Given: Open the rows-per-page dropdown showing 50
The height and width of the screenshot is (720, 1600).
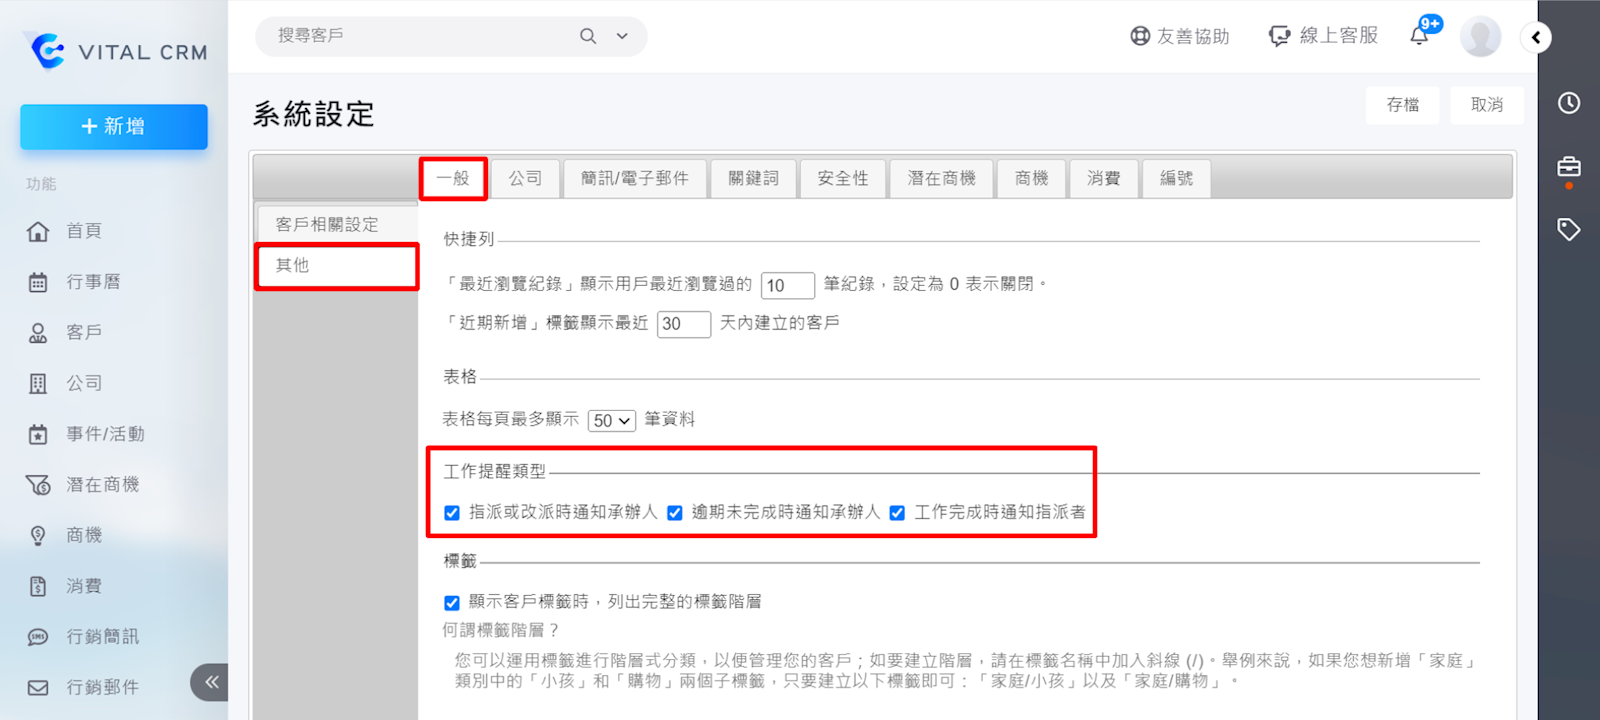Looking at the screenshot, I should coord(612,421).
